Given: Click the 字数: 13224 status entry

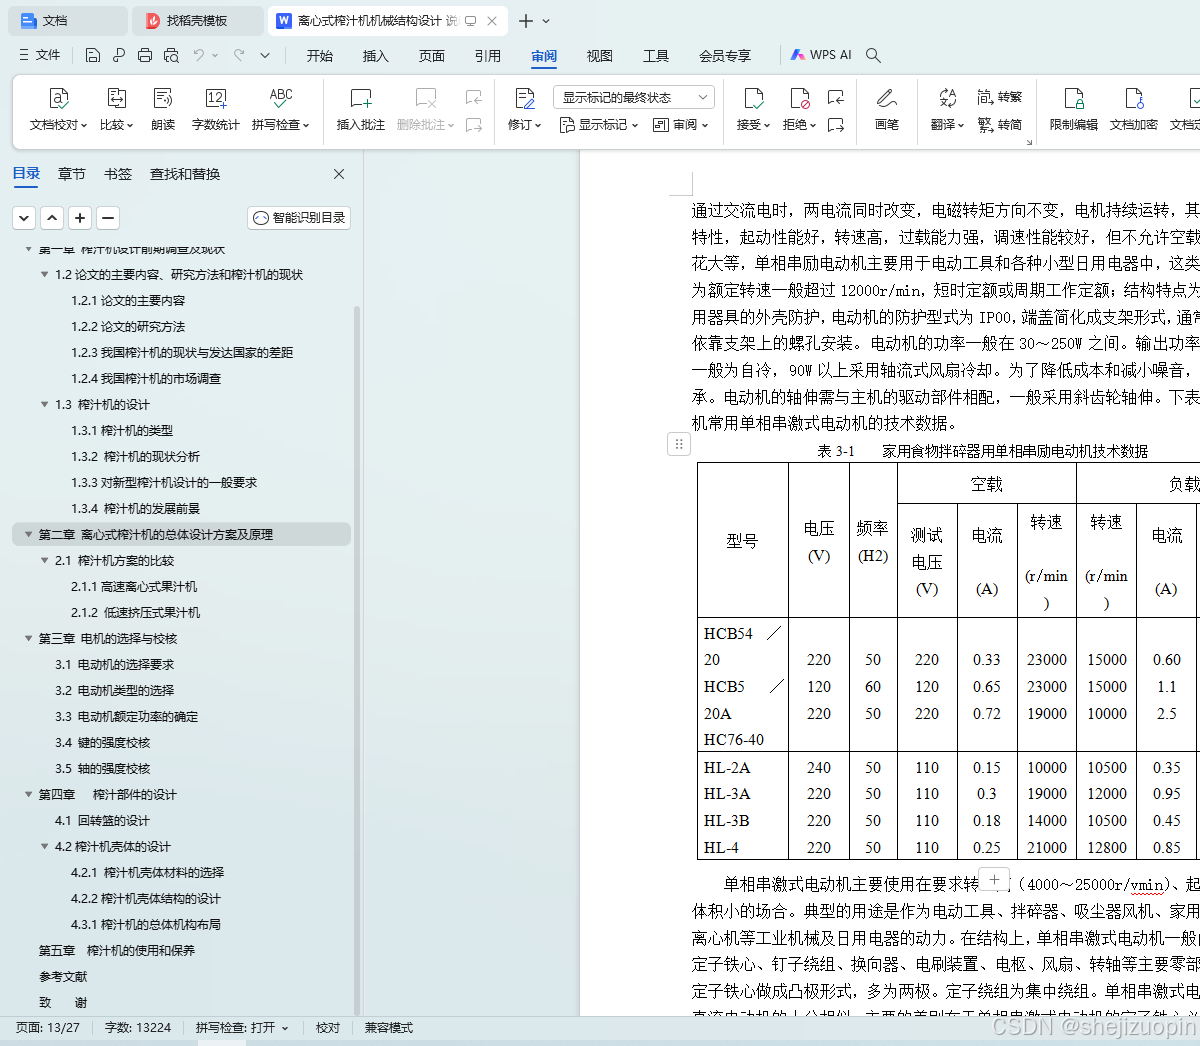Looking at the screenshot, I should (138, 1027).
